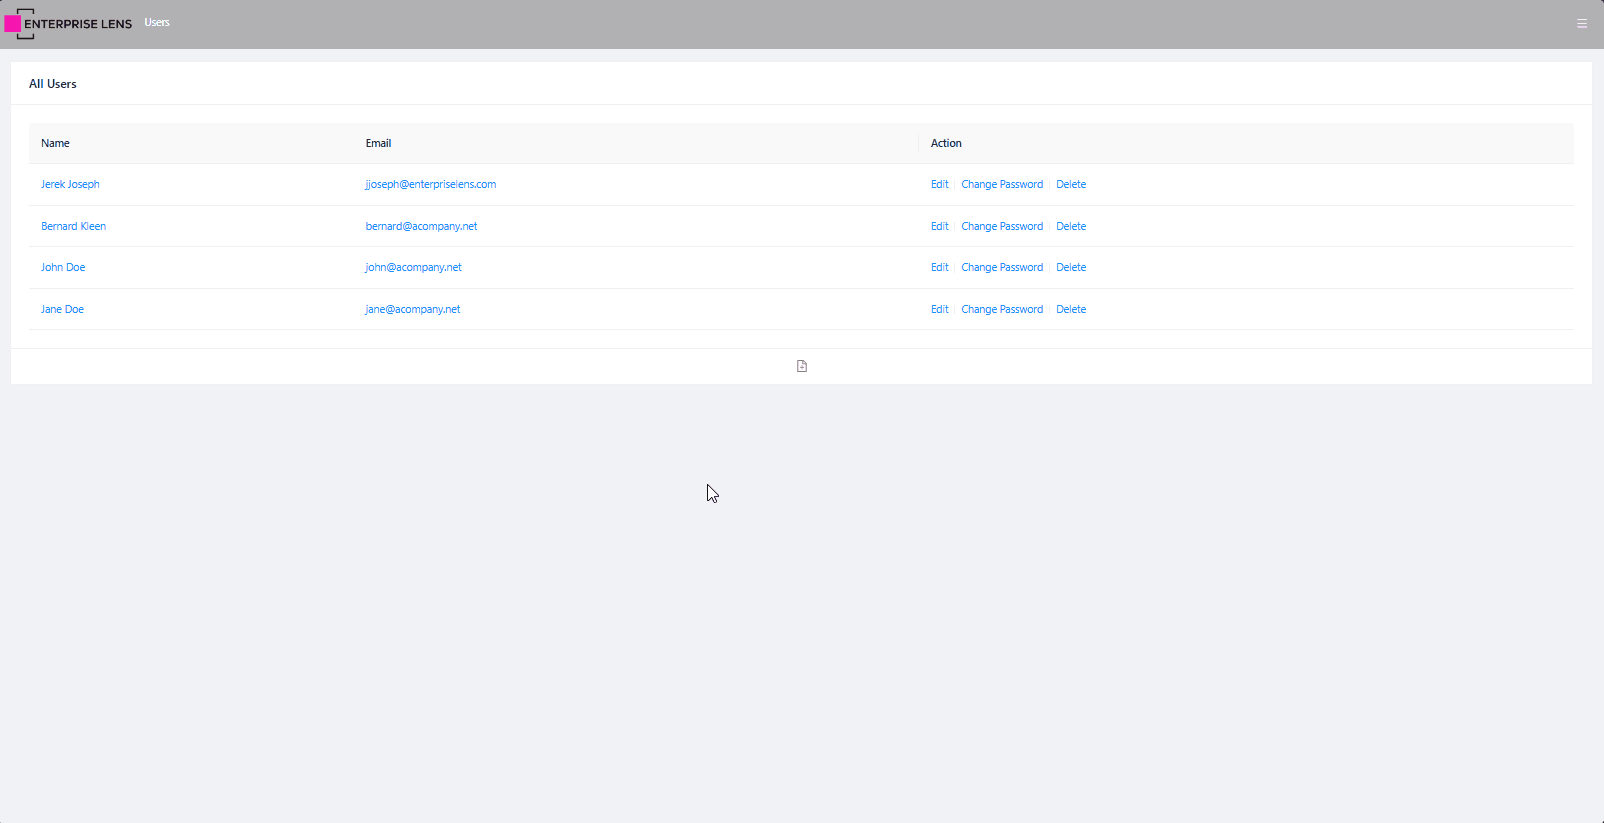Open the Users navigation item
This screenshot has width=1604, height=823.
tap(157, 23)
